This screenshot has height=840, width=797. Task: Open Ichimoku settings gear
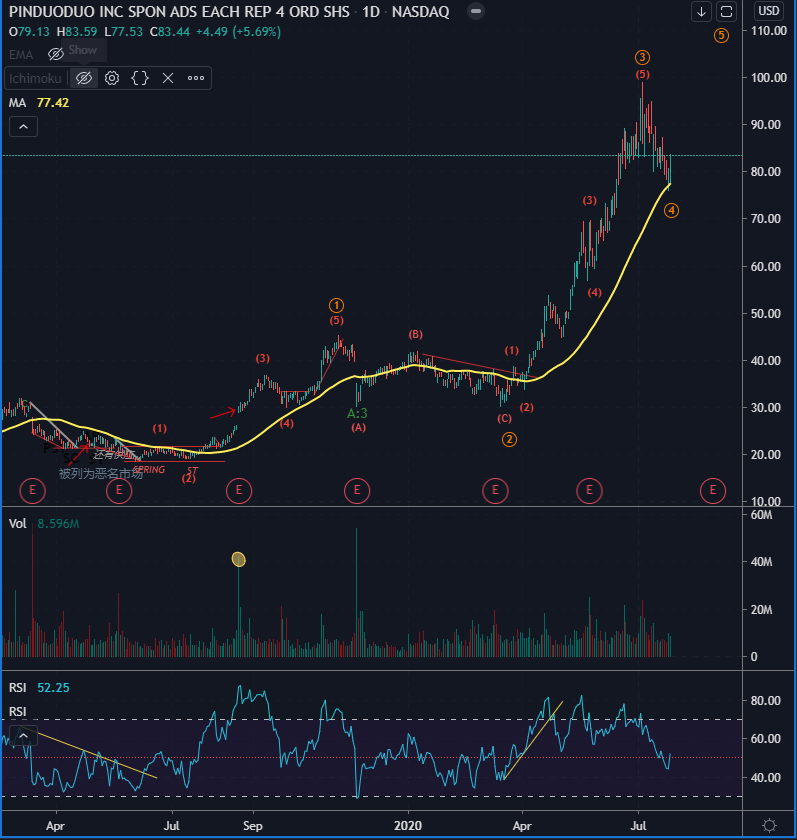coord(112,78)
